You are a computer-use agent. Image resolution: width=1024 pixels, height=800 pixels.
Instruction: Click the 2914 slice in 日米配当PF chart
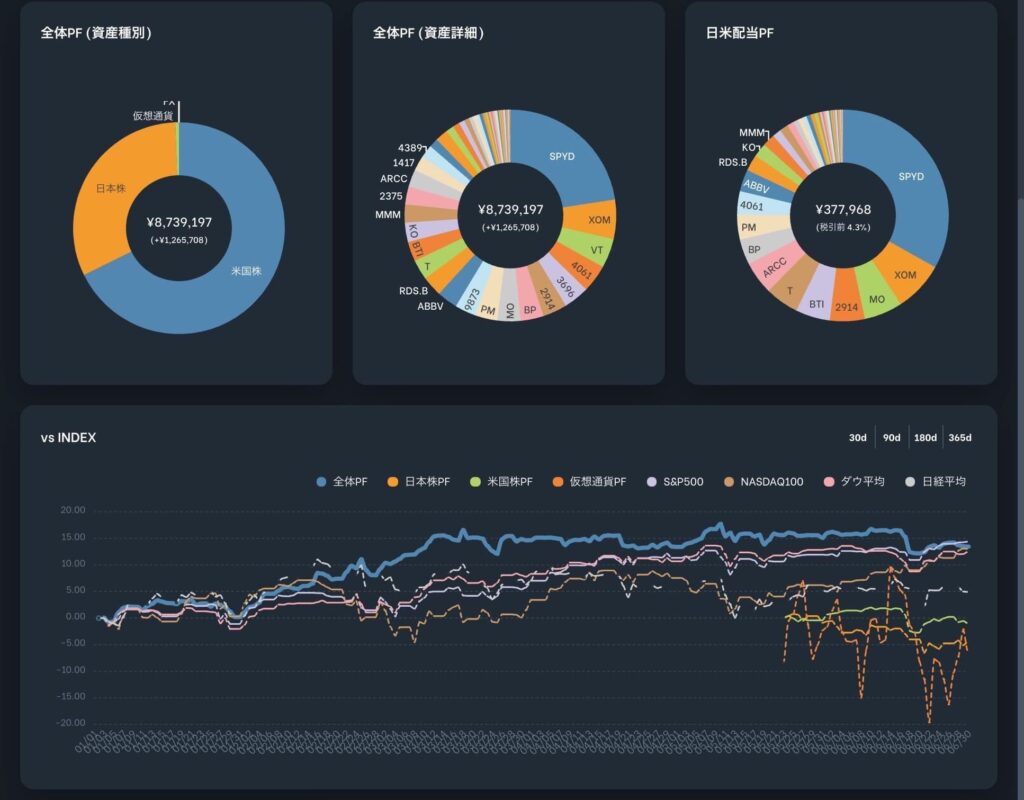tap(846, 305)
